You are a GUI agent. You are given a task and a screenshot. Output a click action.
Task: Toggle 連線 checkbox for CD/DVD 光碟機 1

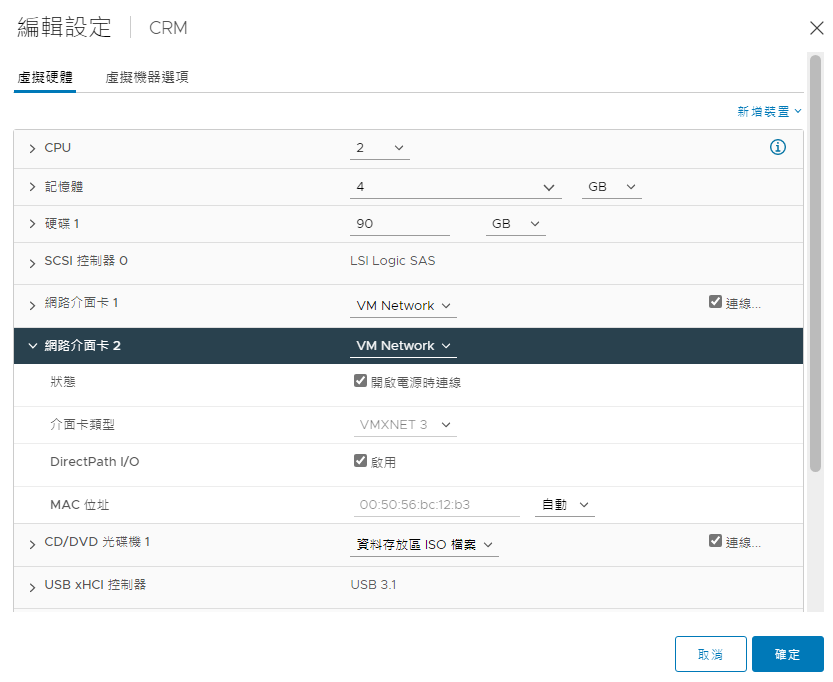click(715, 541)
